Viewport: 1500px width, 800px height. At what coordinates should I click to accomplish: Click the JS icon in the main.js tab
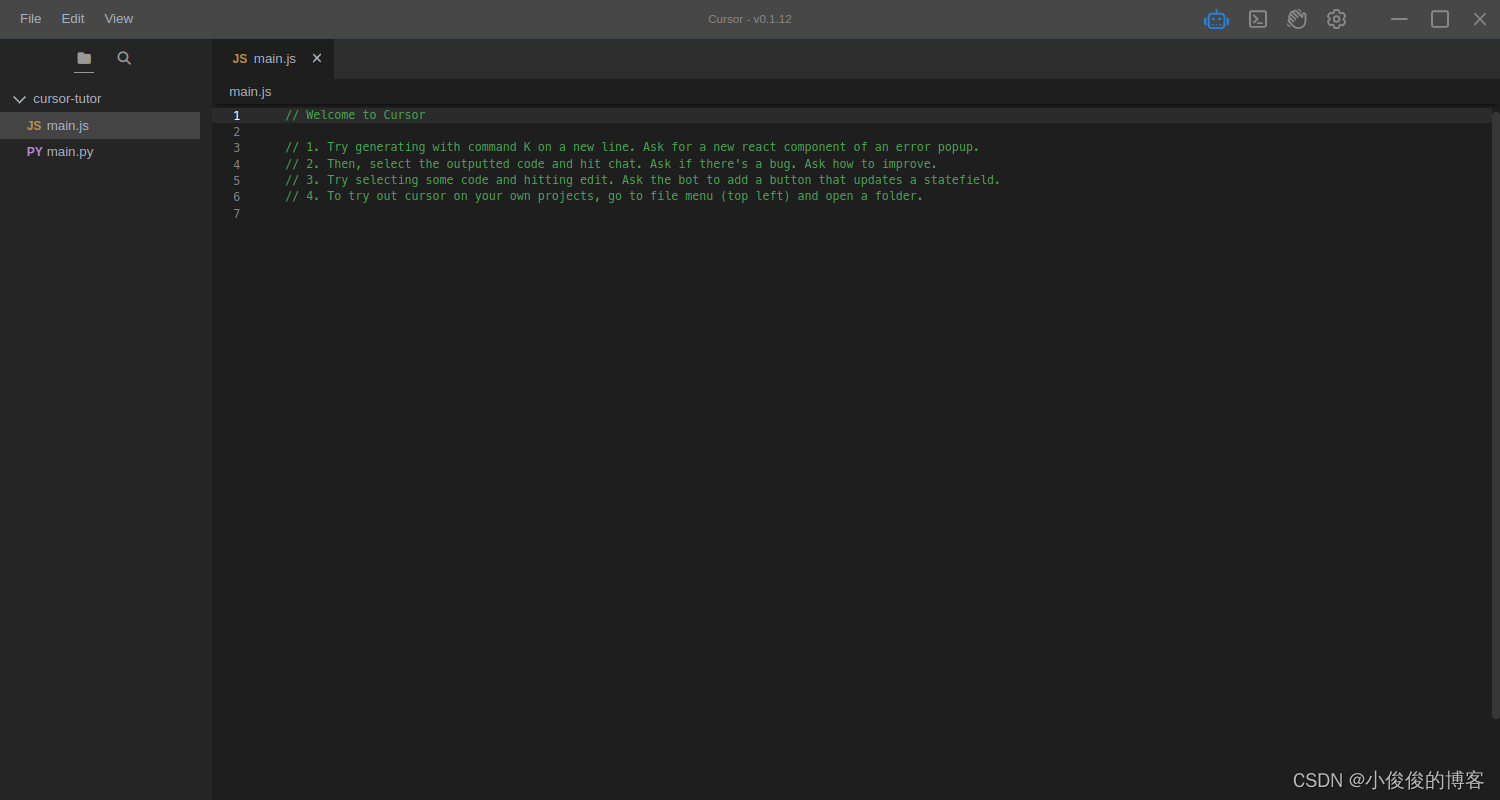[x=240, y=59]
